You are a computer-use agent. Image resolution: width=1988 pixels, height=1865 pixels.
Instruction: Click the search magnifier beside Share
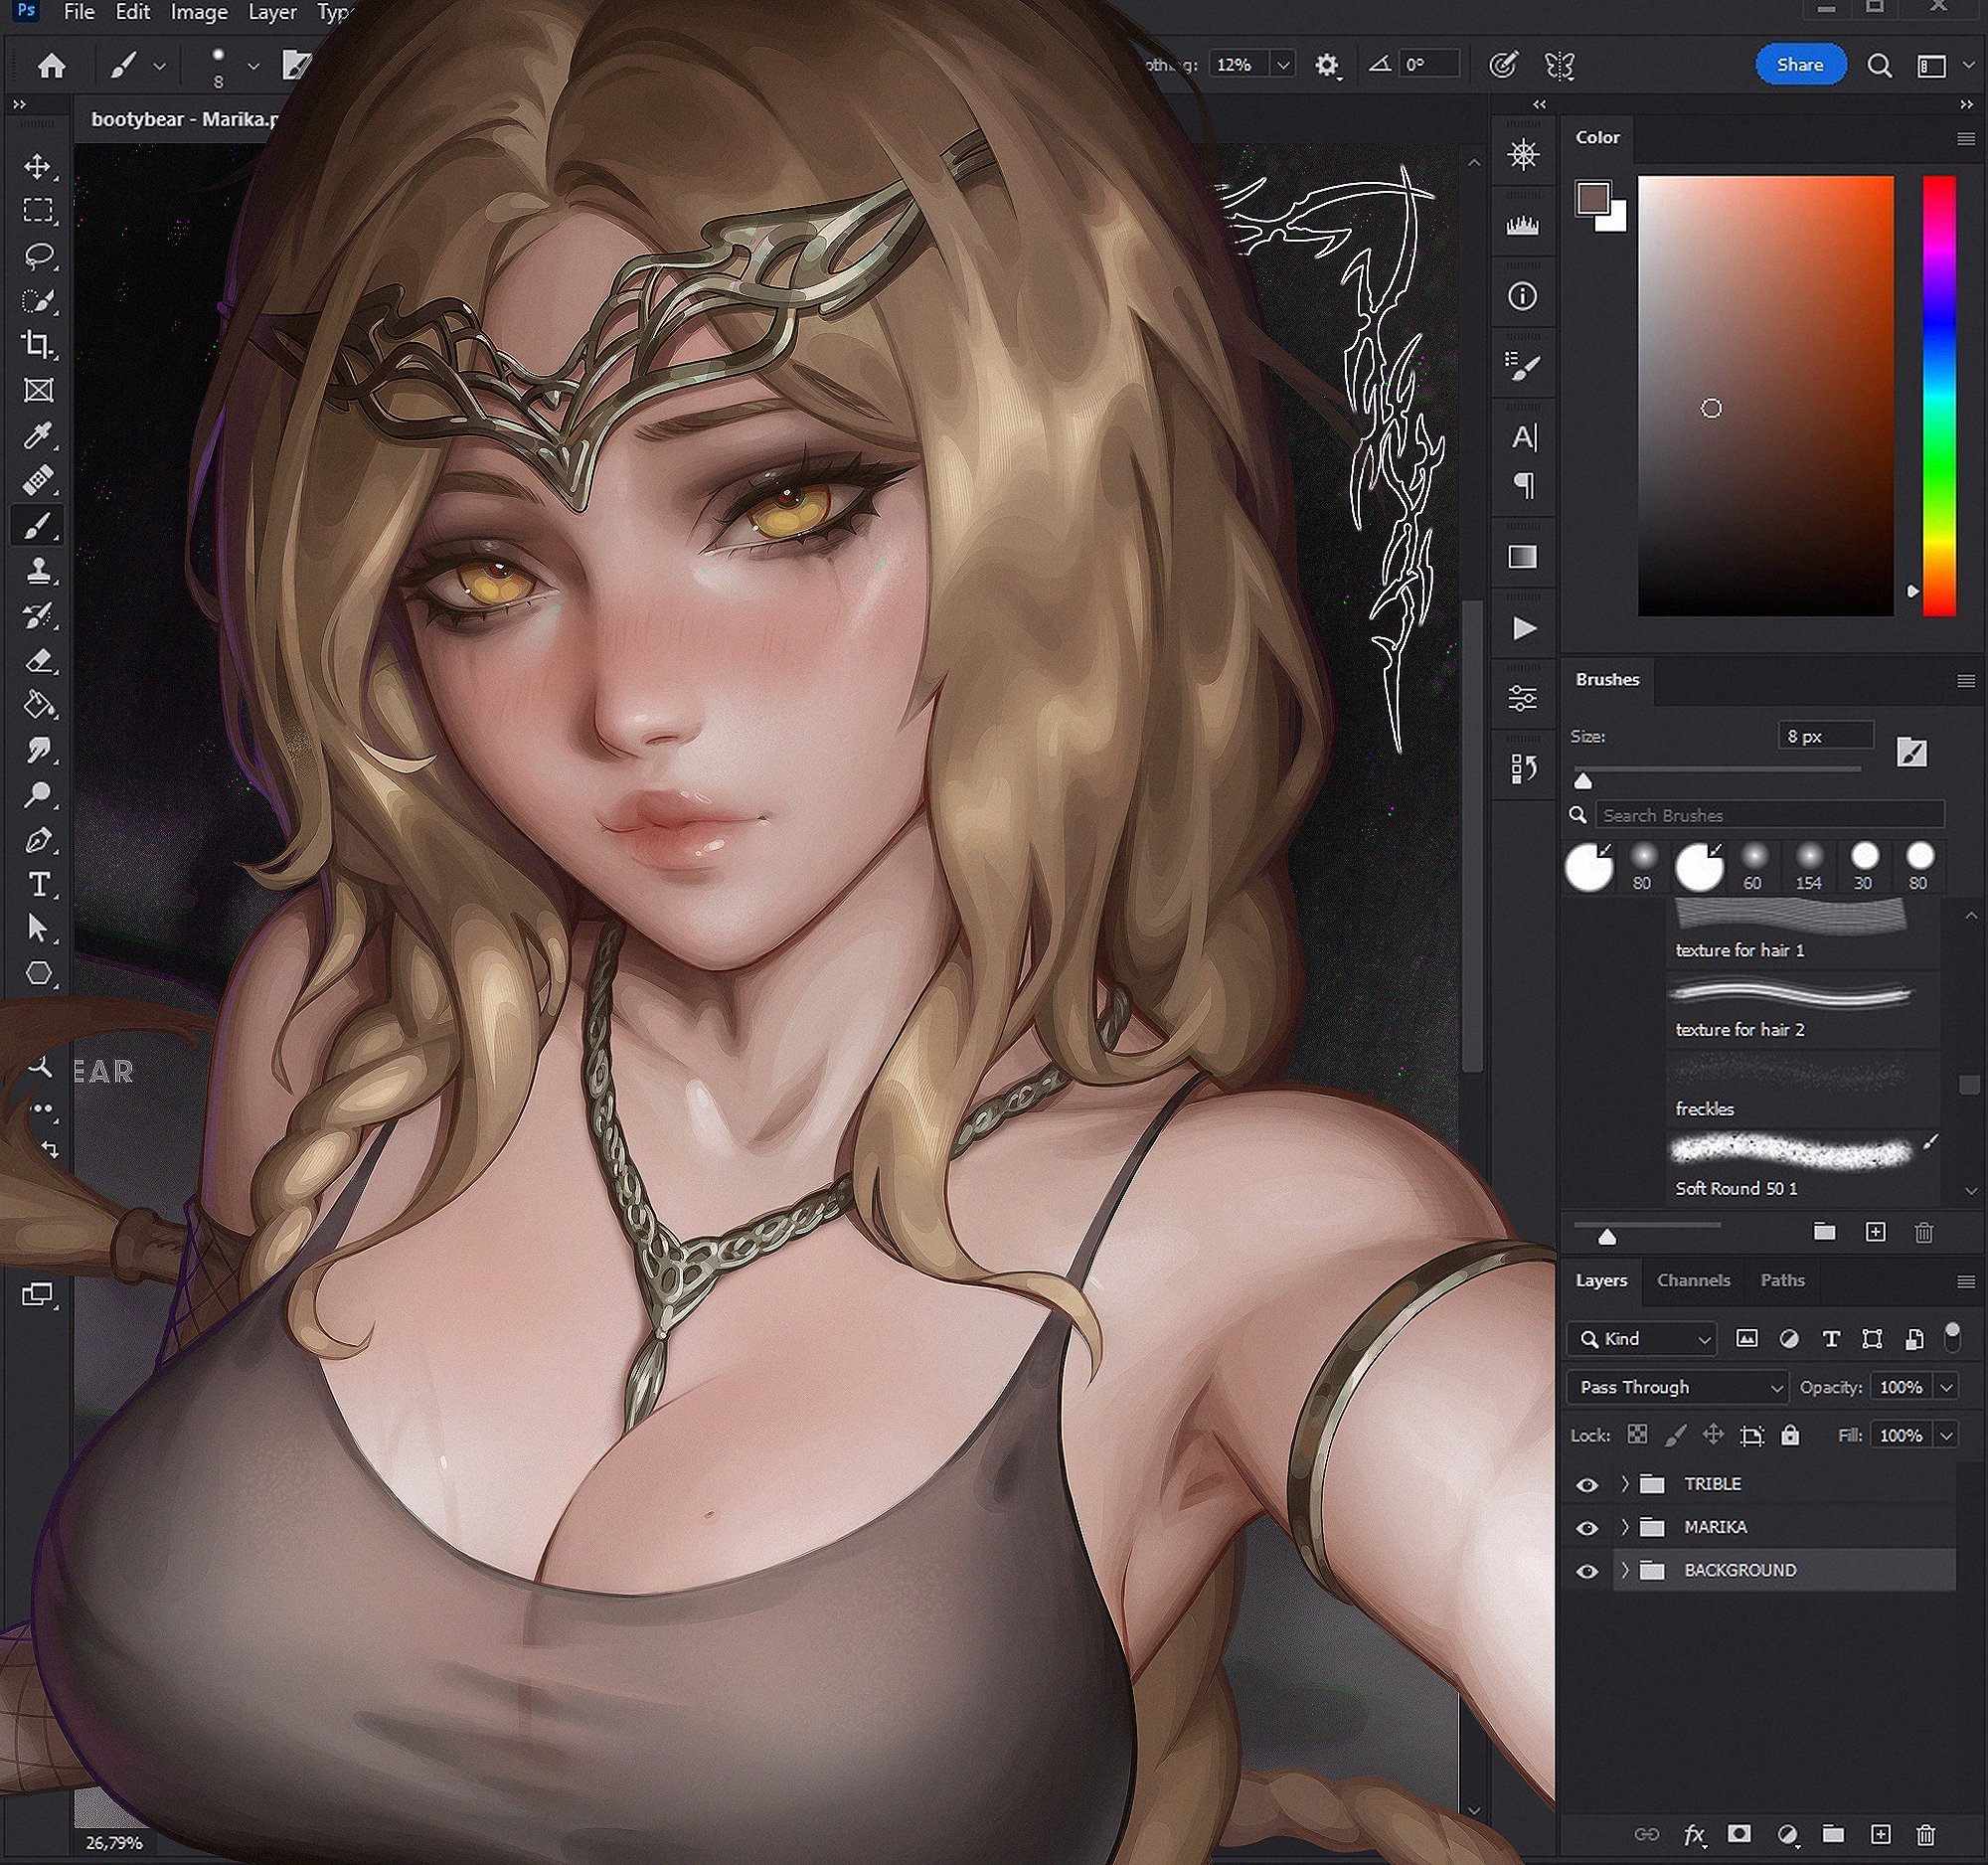1880,66
